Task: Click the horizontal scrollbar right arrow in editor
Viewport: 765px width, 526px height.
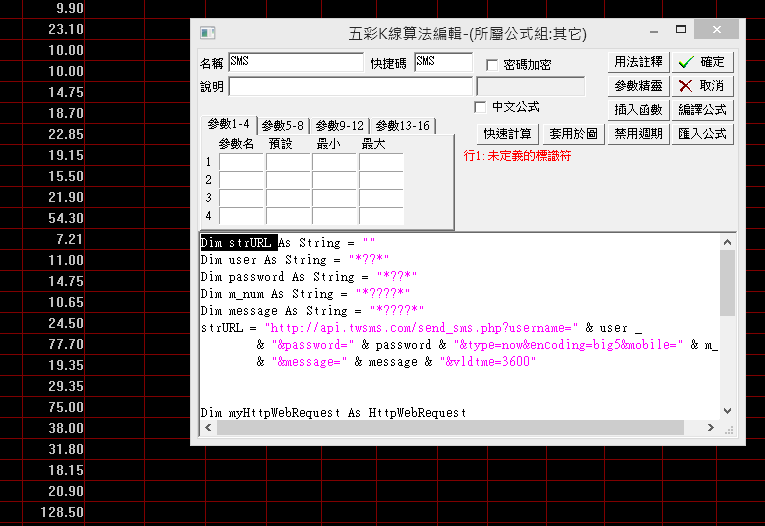Action: click(711, 428)
